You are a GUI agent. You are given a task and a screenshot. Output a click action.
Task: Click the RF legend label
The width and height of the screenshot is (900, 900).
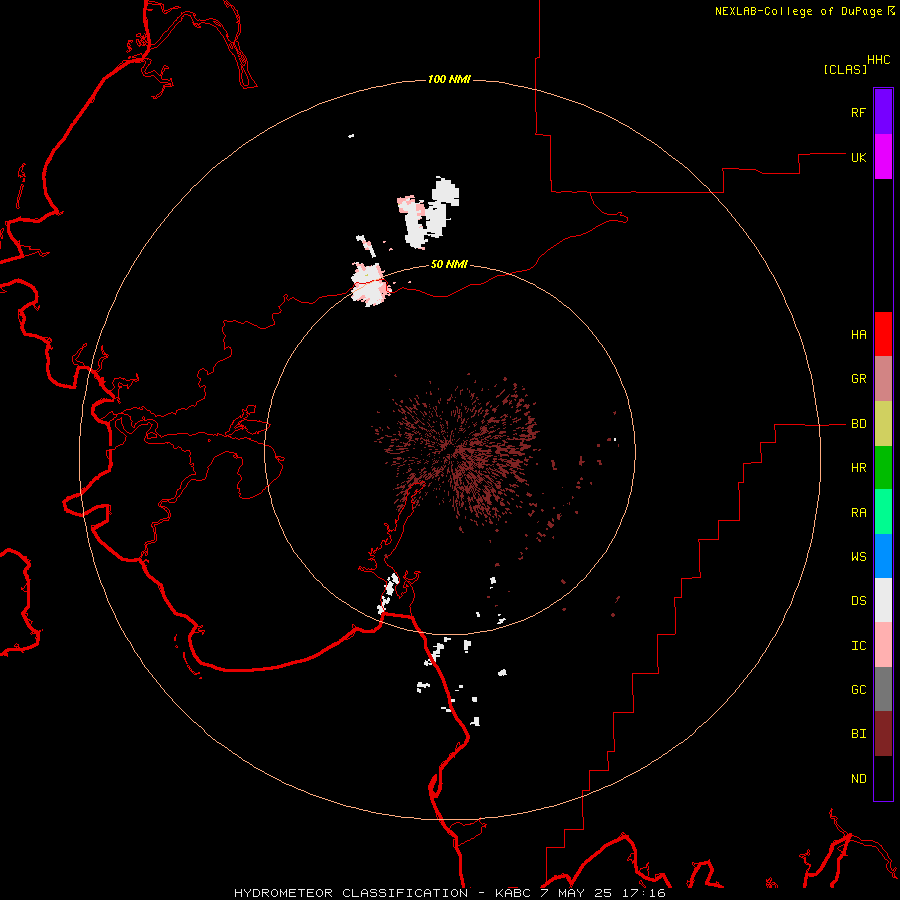[858, 112]
